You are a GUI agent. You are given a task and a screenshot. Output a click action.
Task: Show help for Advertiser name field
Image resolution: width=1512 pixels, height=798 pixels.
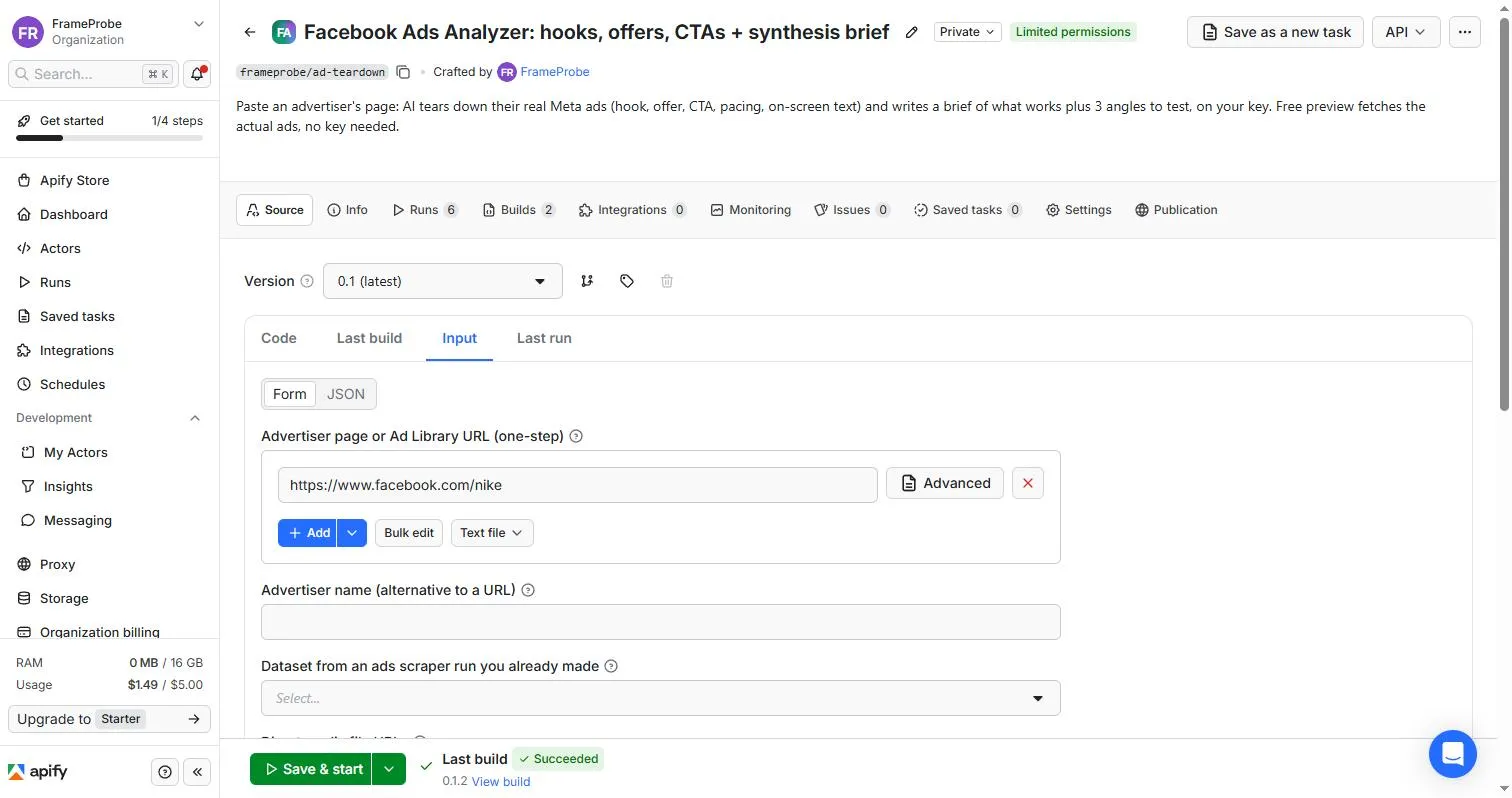tap(528, 590)
